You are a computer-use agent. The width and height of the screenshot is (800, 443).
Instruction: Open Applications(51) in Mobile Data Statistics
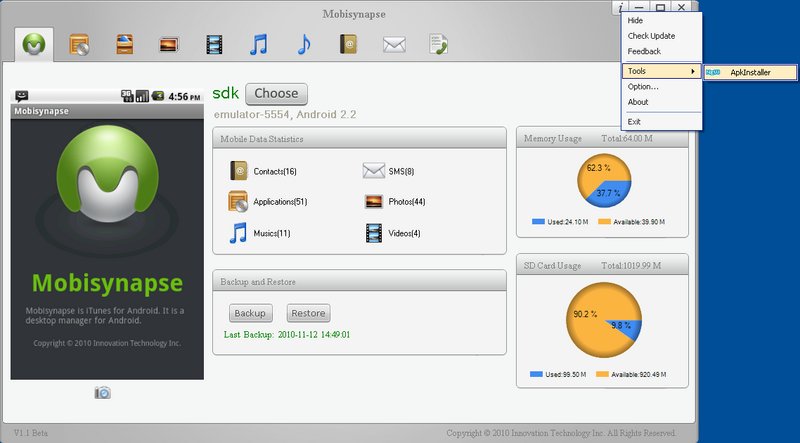(267, 202)
